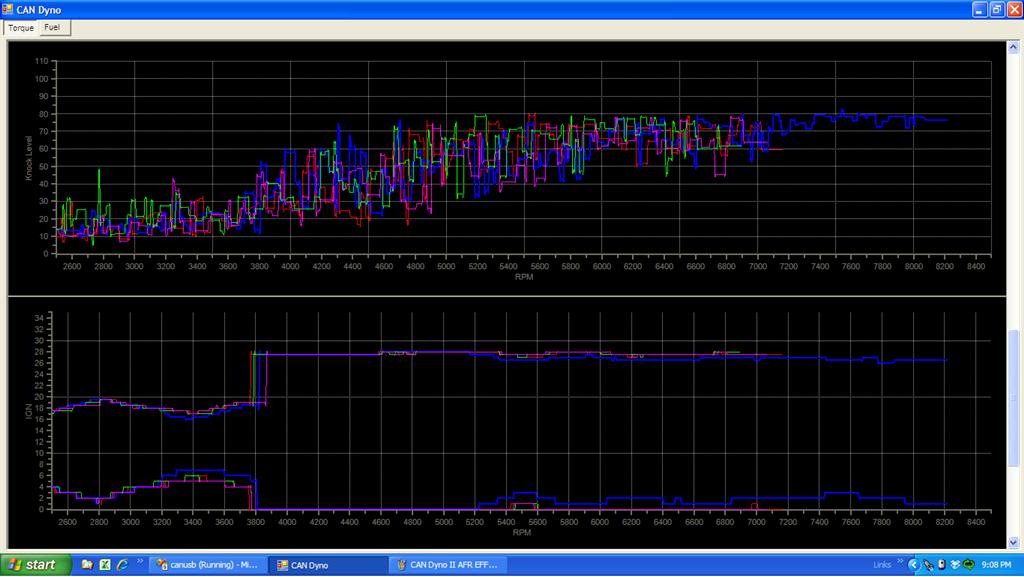Viewport: 1024px width, 577px height.
Task: Expand the quick launch overflow chevron
Action: point(140,562)
